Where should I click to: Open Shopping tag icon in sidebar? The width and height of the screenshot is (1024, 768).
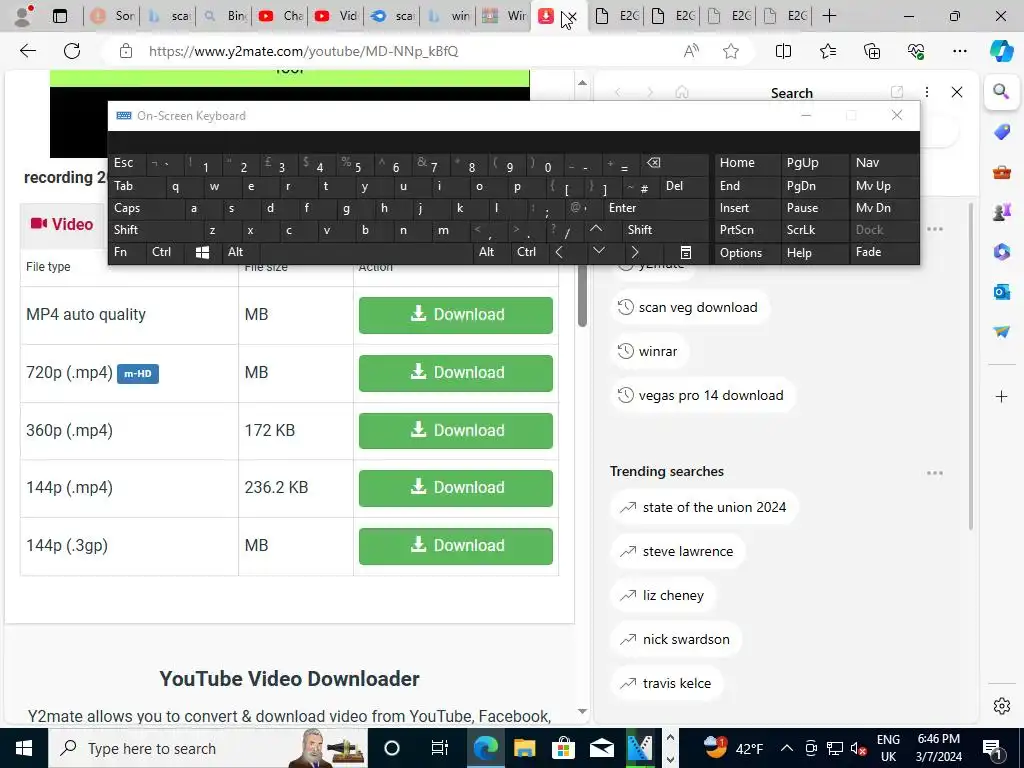[1001, 133]
